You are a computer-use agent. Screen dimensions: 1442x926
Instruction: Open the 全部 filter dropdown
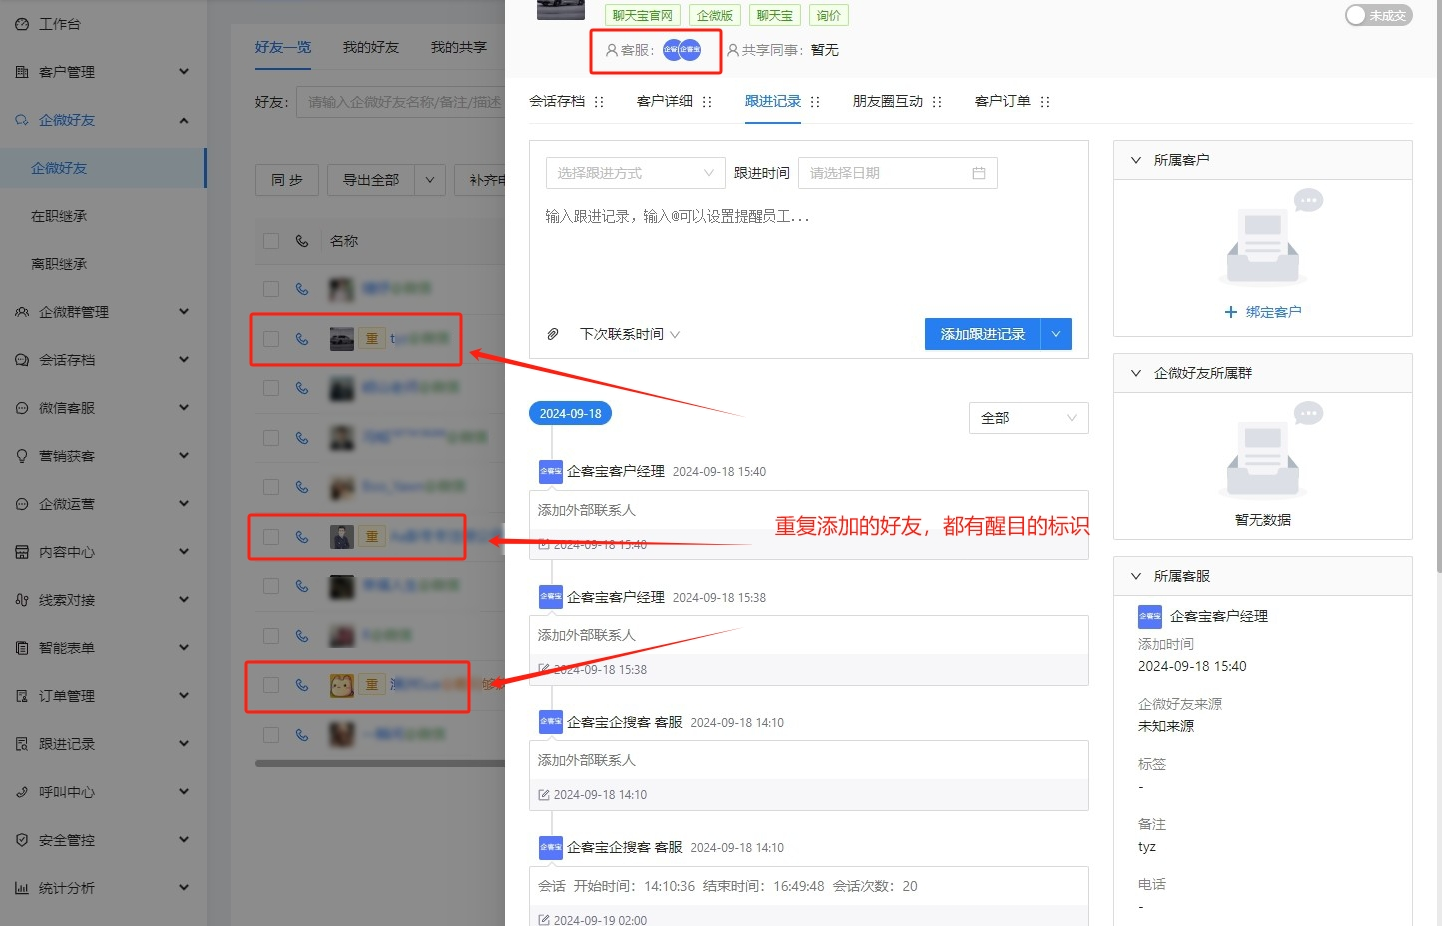1028,418
